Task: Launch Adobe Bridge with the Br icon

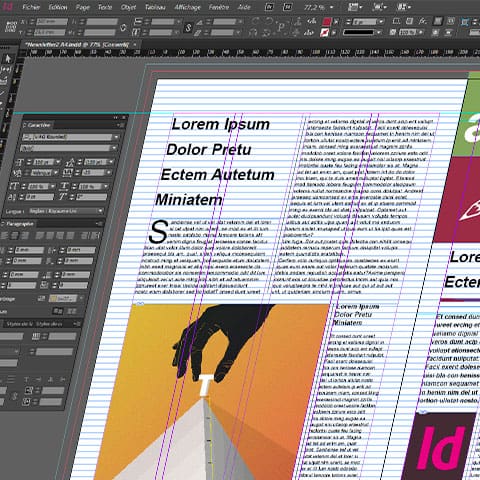Action: (270, 7)
